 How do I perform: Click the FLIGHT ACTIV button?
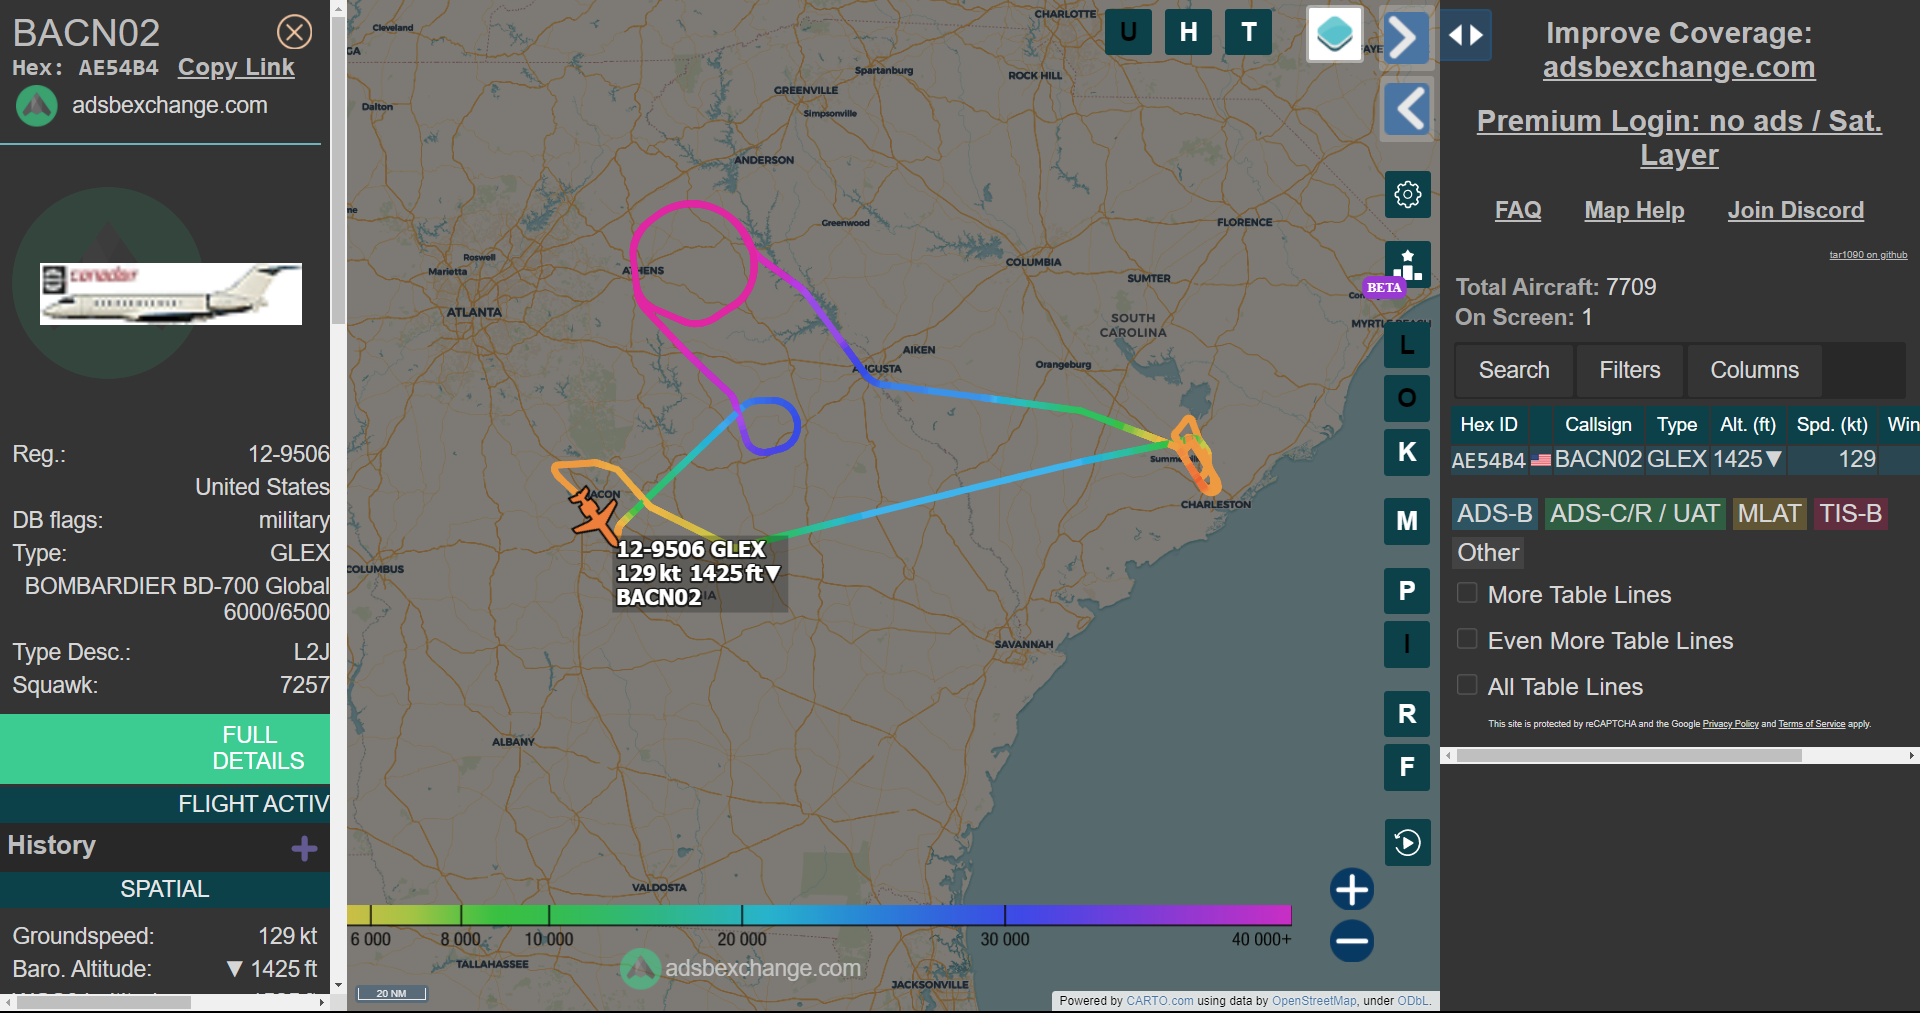(165, 804)
